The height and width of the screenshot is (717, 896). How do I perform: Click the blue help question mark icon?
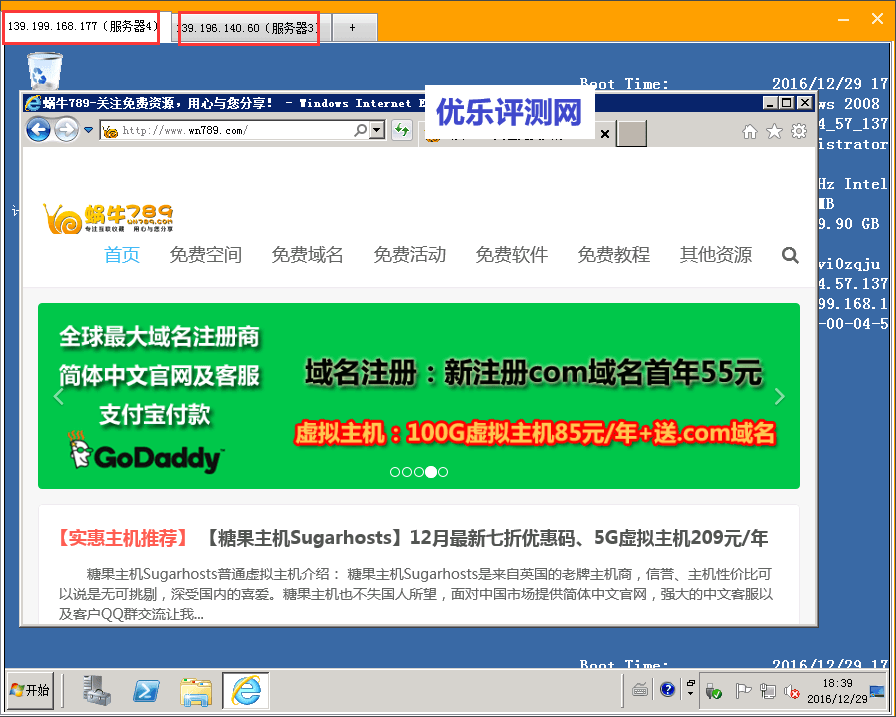pos(667,690)
